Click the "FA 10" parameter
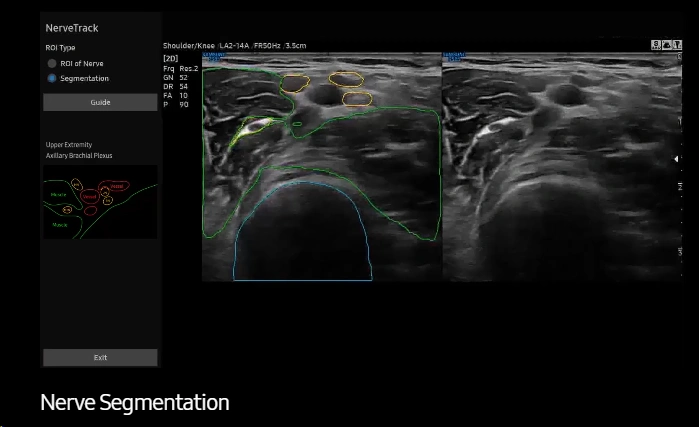 tap(176, 95)
